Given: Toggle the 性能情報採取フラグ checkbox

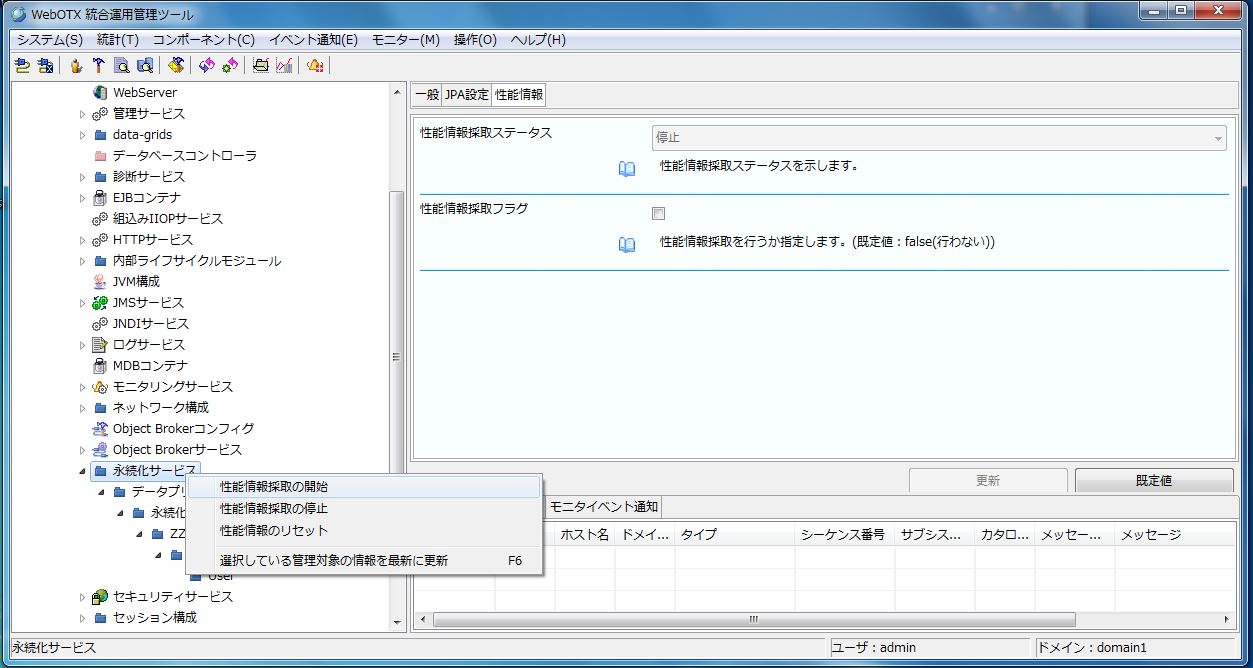Looking at the screenshot, I should [658, 213].
